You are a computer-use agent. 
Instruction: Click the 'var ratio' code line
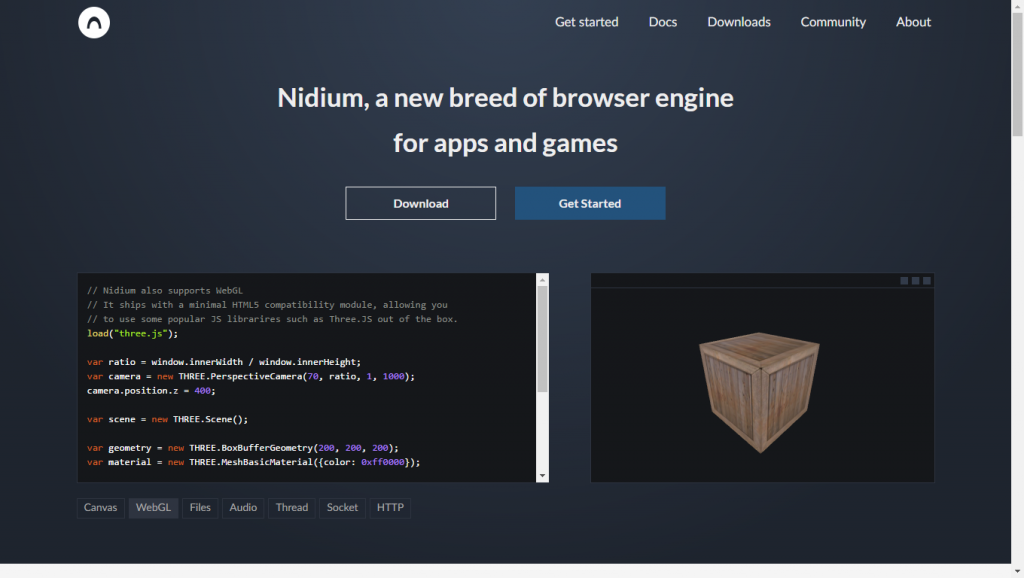pos(223,362)
